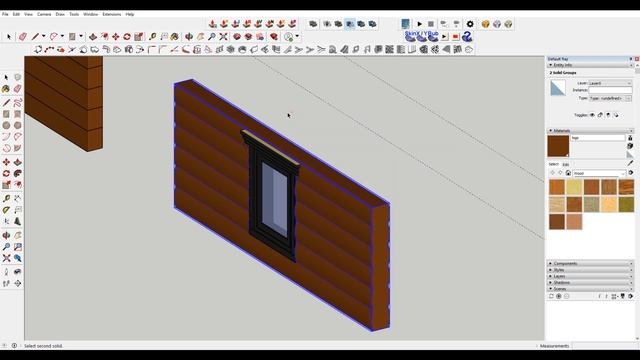The image size is (640, 360).
Task: Expand the Styles panel
Action: click(550, 270)
